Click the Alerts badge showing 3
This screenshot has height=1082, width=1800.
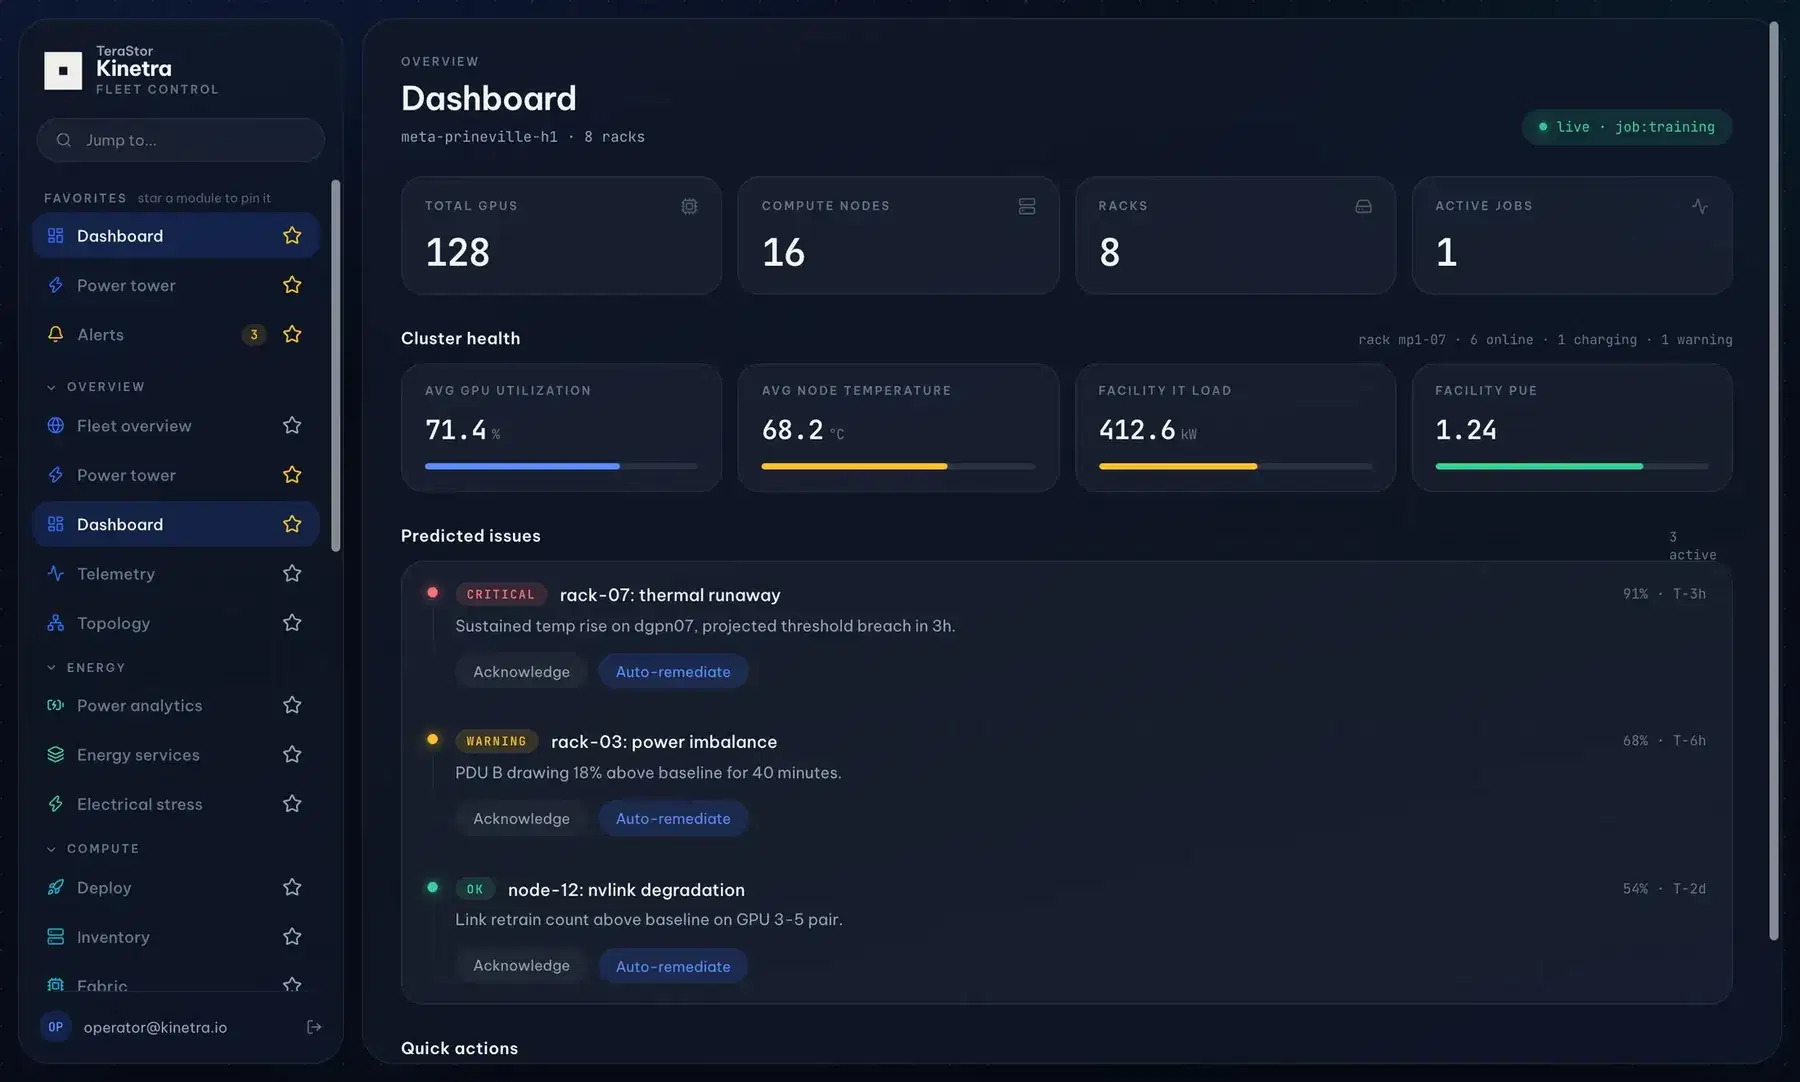coord(254,334)
